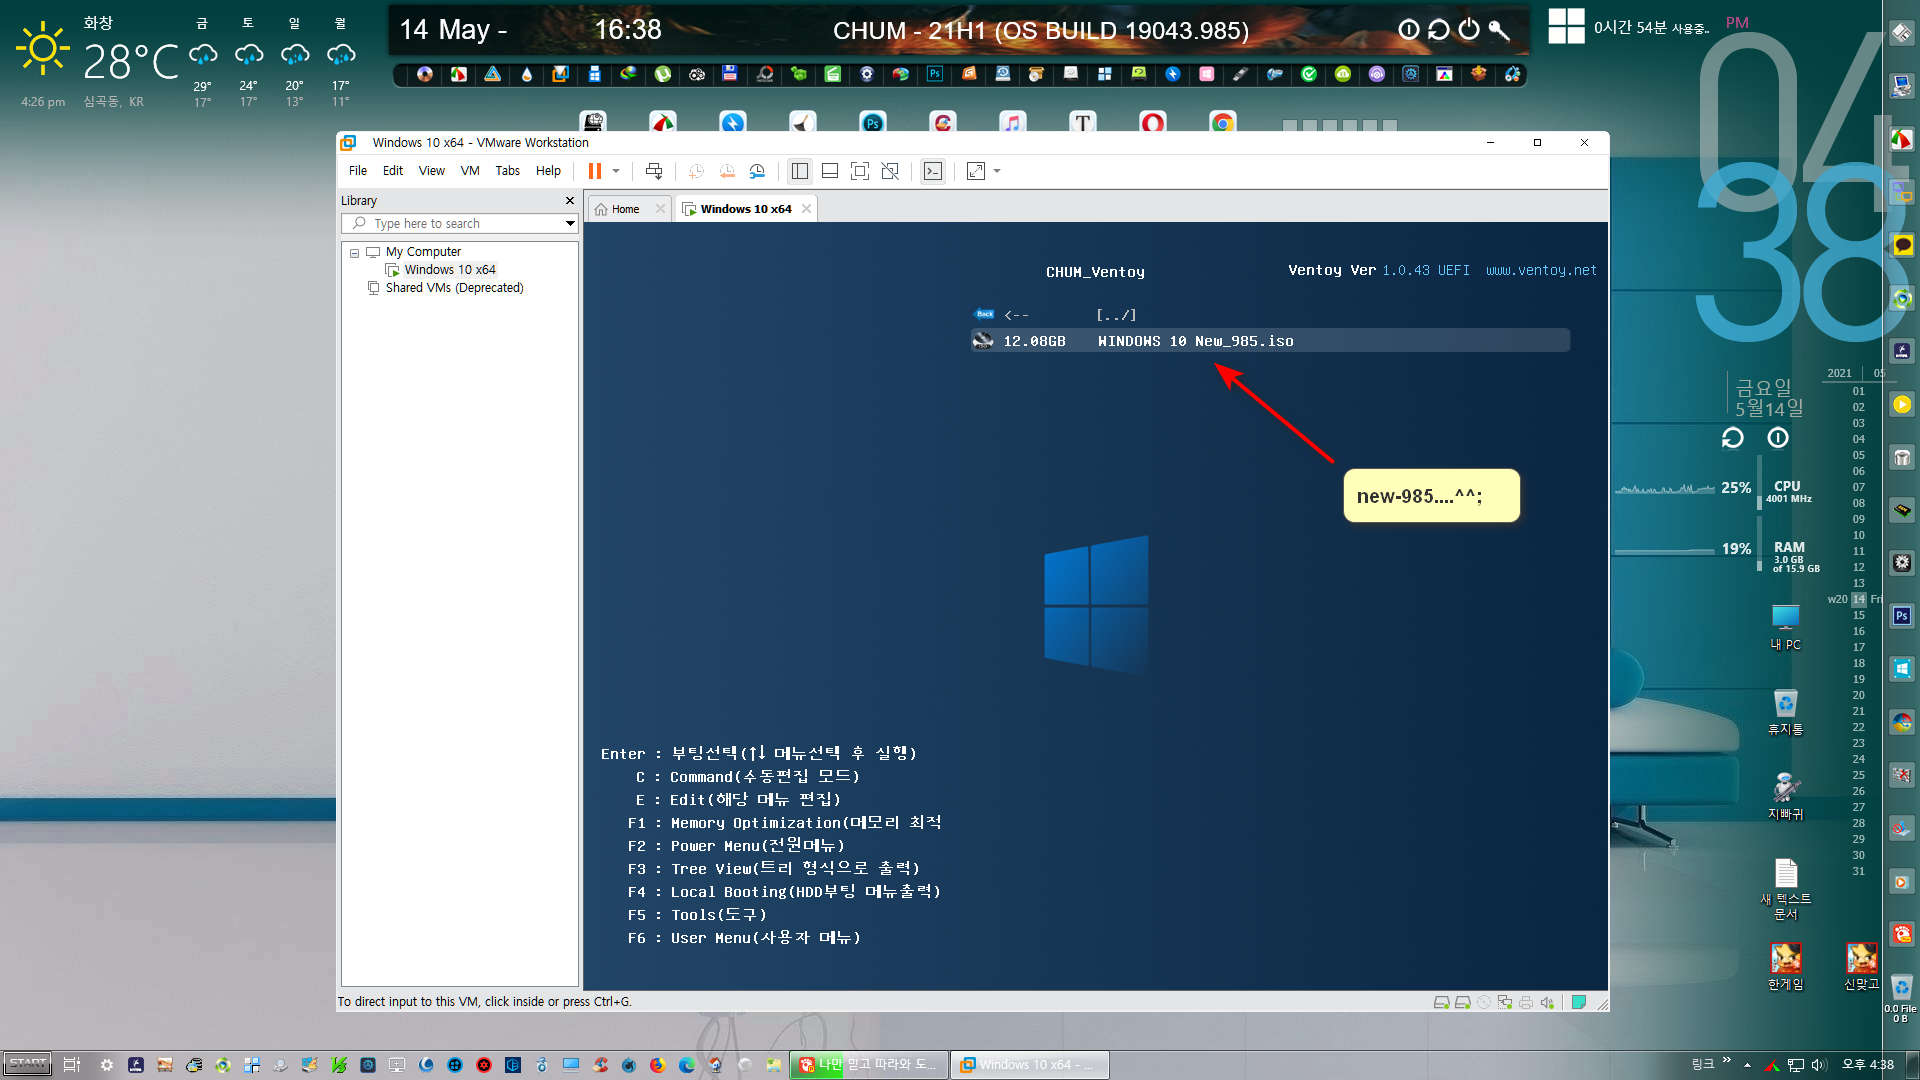Viewport: 1920px width, 1080px height.
Task: Open the Help menu
Action: [x=548, y=171]
